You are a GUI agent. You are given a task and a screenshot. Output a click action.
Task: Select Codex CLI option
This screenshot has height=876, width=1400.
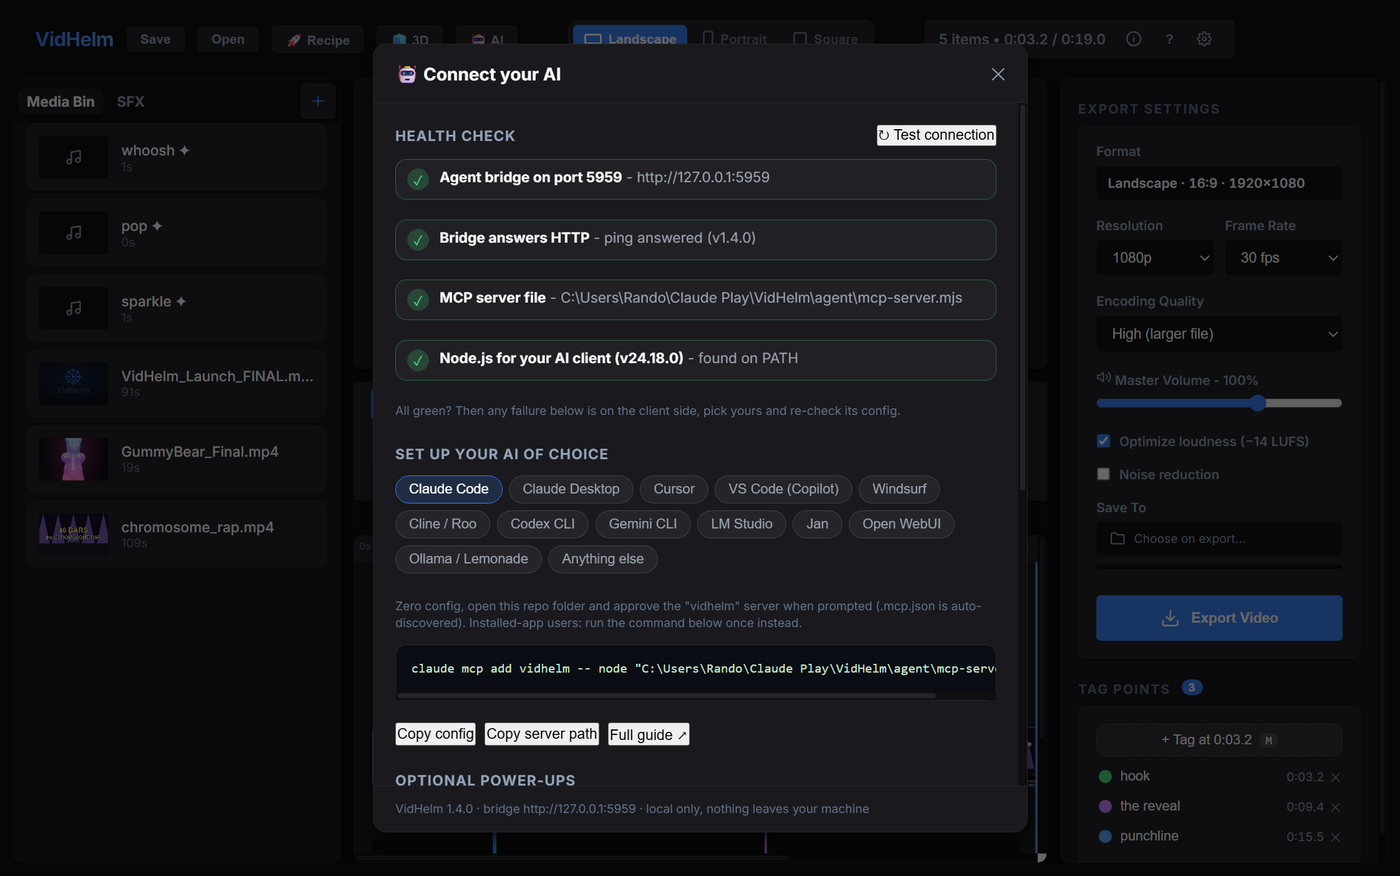[543, 524]
